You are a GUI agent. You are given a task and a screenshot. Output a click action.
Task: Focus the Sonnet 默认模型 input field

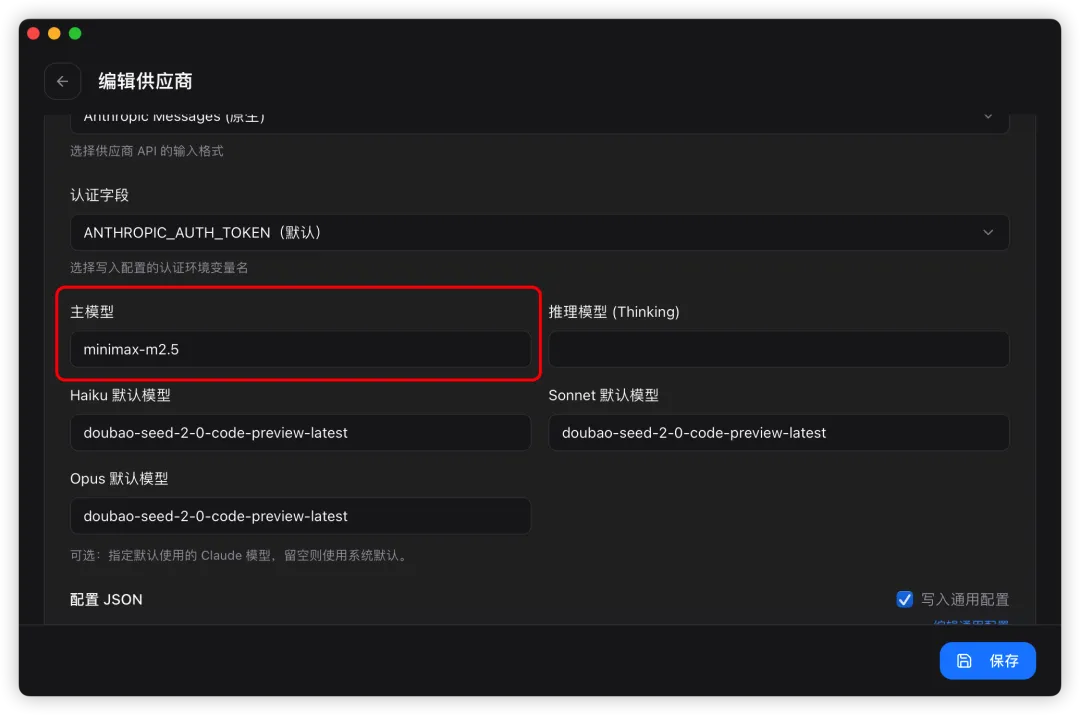(x=778, y=433)
